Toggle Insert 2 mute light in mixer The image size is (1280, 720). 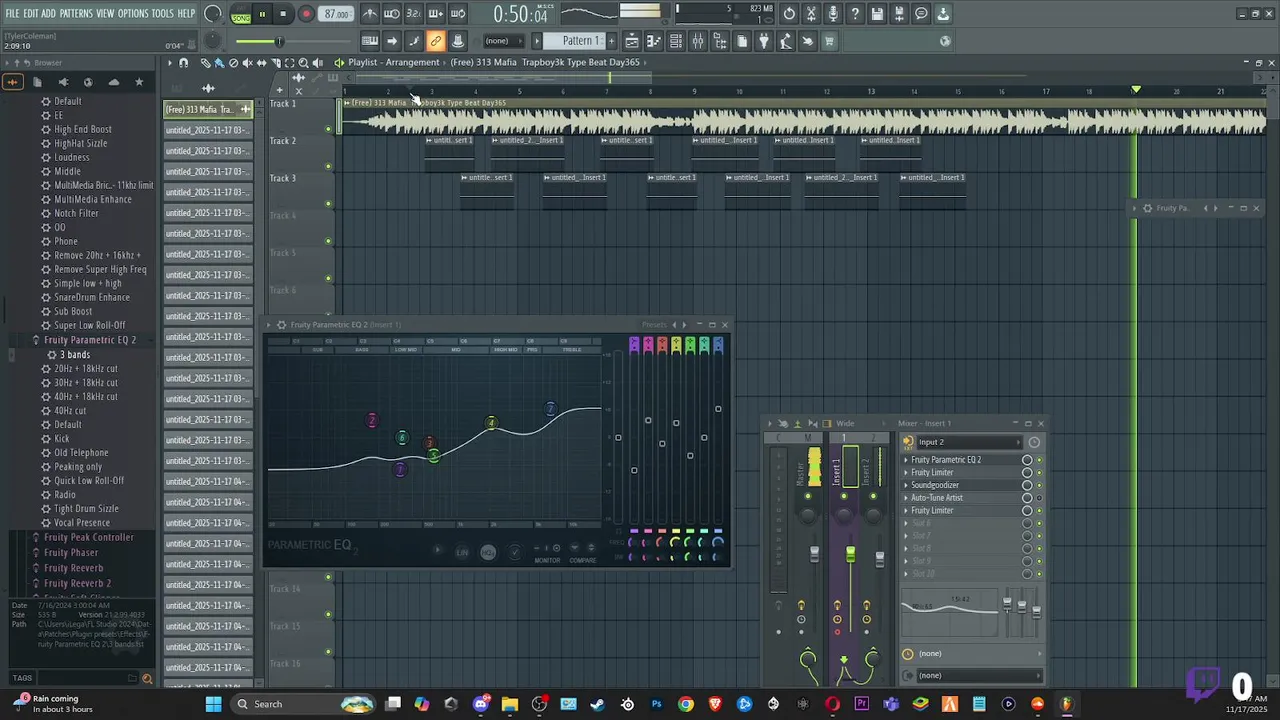(873, 496)
